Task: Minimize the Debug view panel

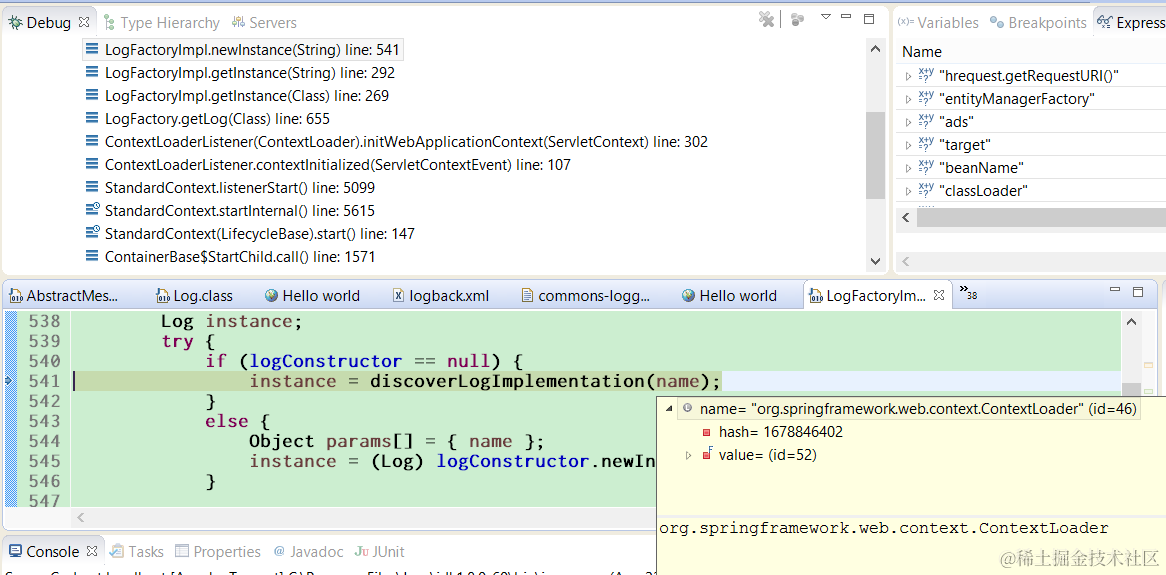Action: (x=846, y=16)
